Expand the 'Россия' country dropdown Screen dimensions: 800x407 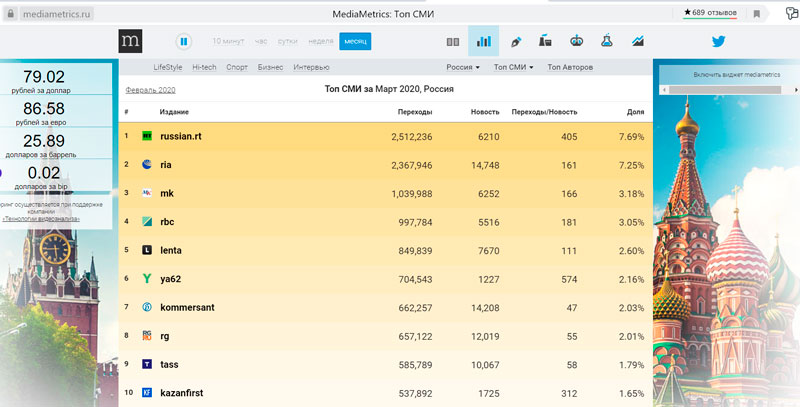pos(462,67)
